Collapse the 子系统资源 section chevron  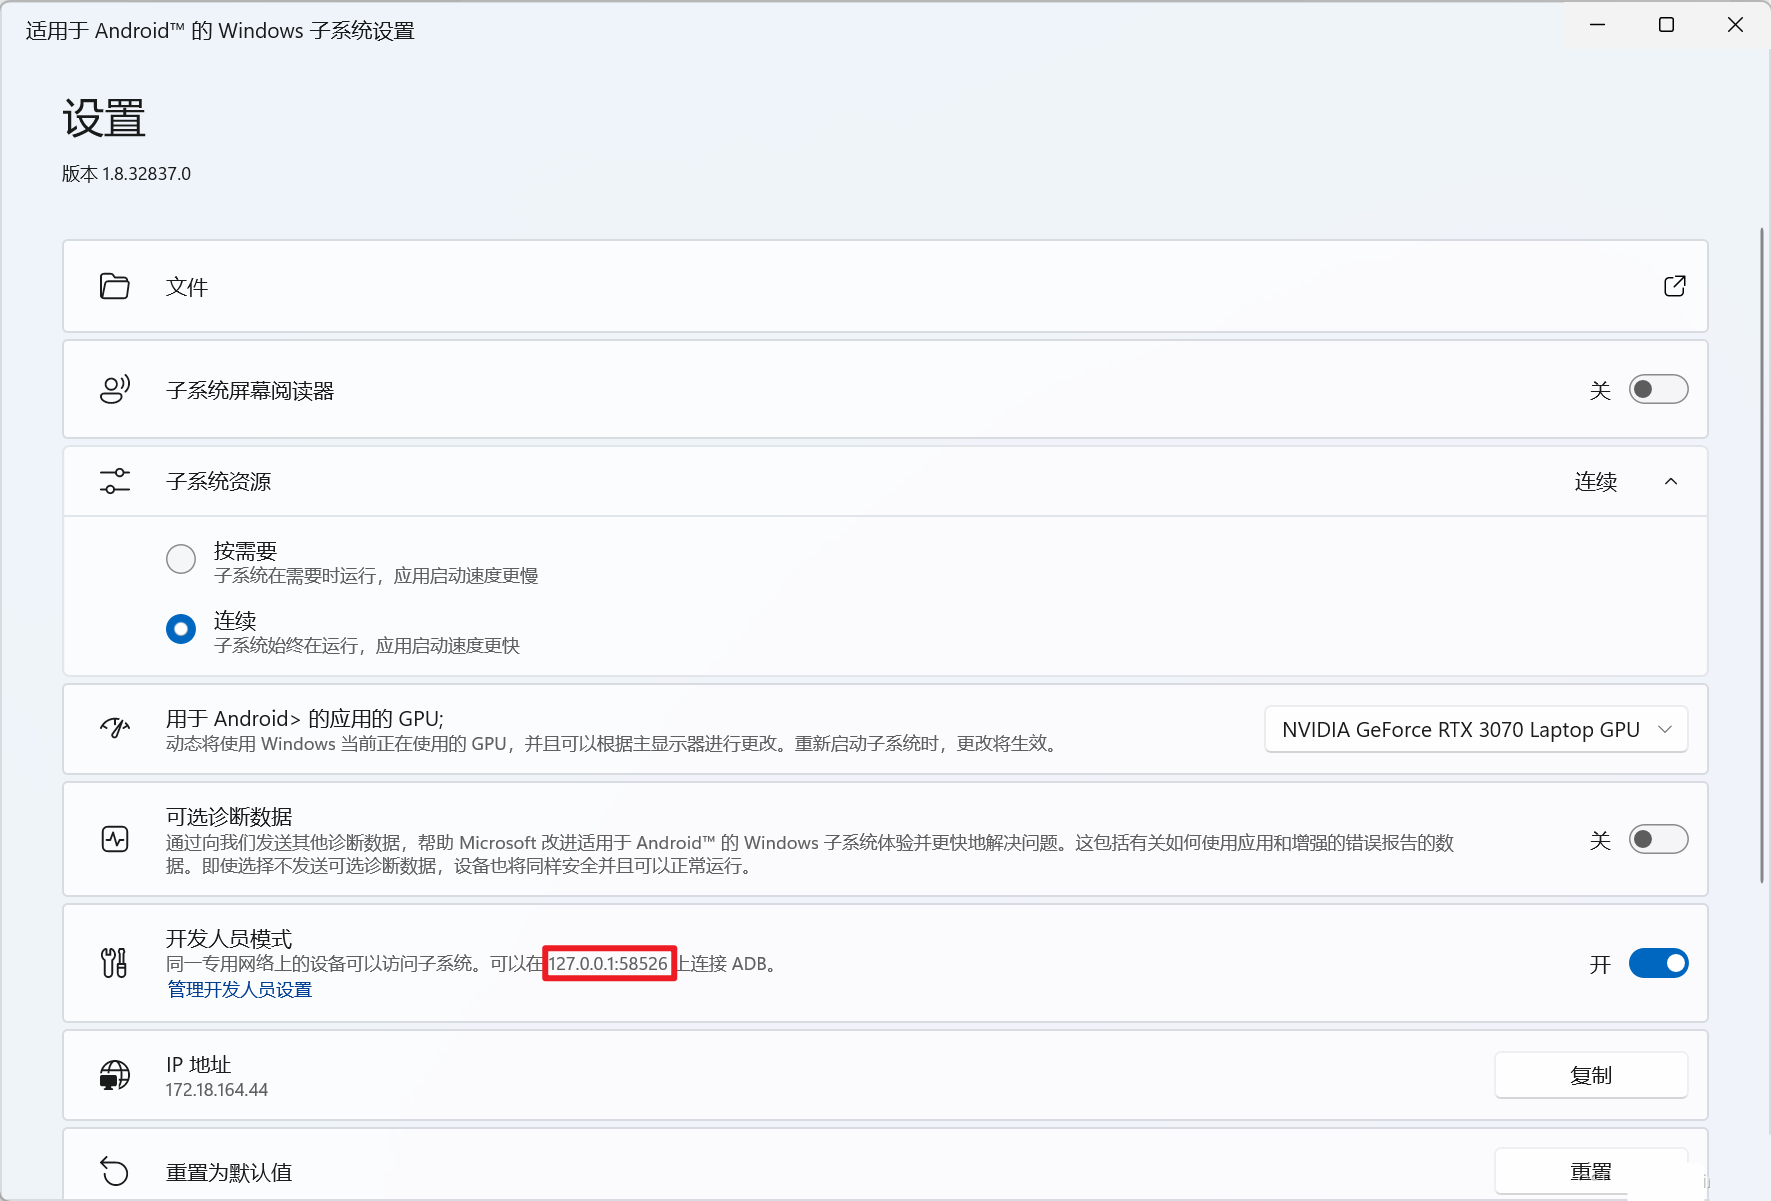(1671, 482)
